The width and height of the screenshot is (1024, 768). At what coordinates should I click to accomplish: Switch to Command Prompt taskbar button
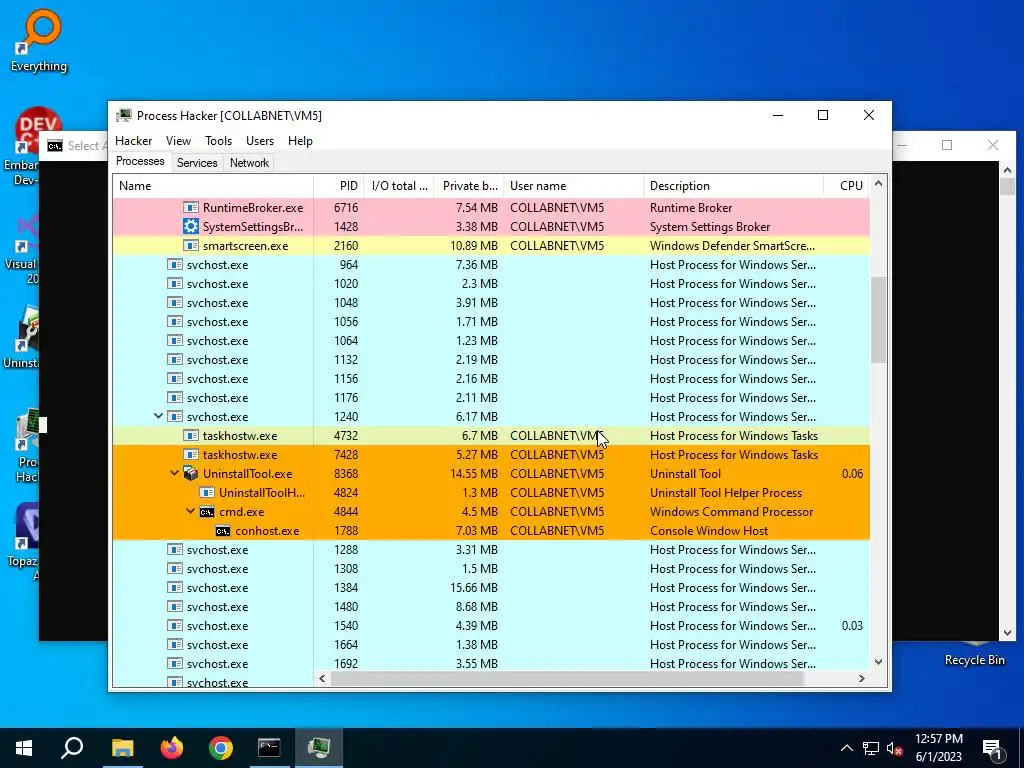269,748
